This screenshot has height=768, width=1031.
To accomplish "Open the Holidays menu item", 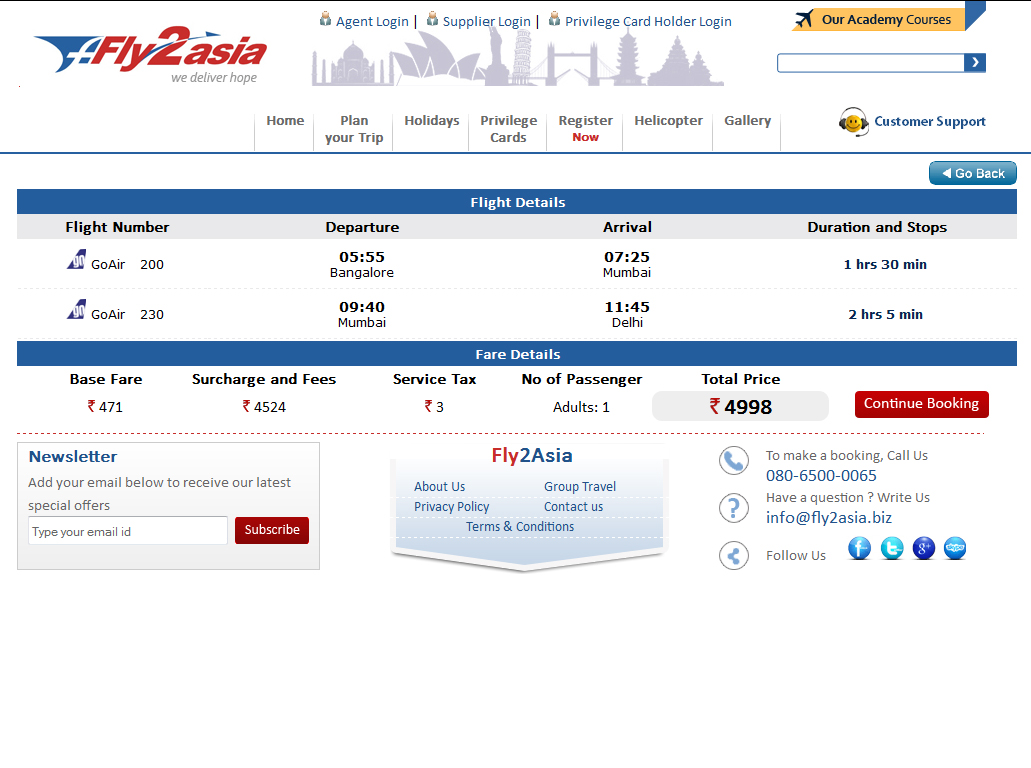I will coord(431,121).
